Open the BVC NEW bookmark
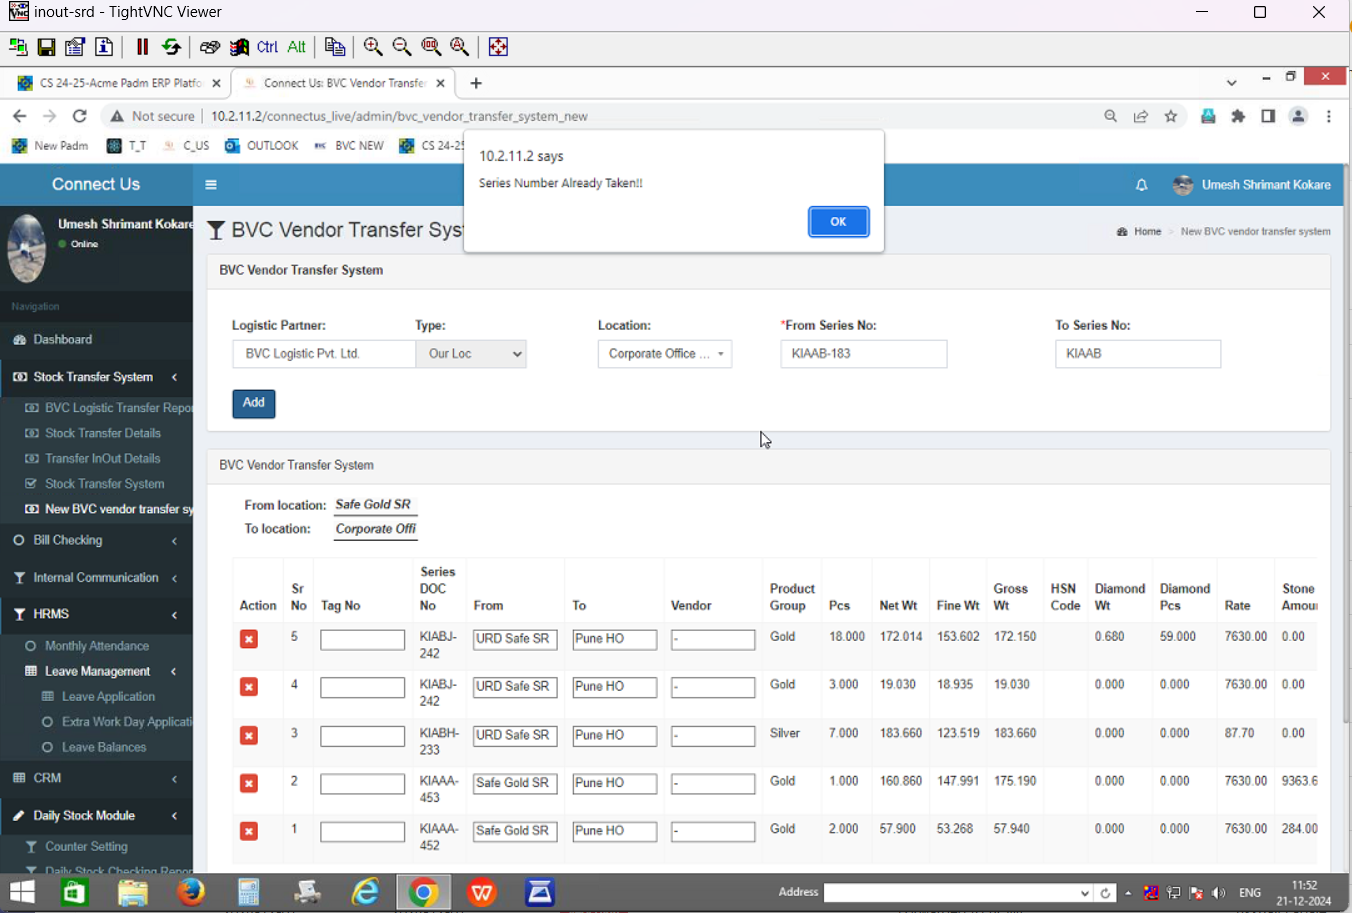Image resolution: width=1352 pixels, height=913 pixels. tap(349, 146)
